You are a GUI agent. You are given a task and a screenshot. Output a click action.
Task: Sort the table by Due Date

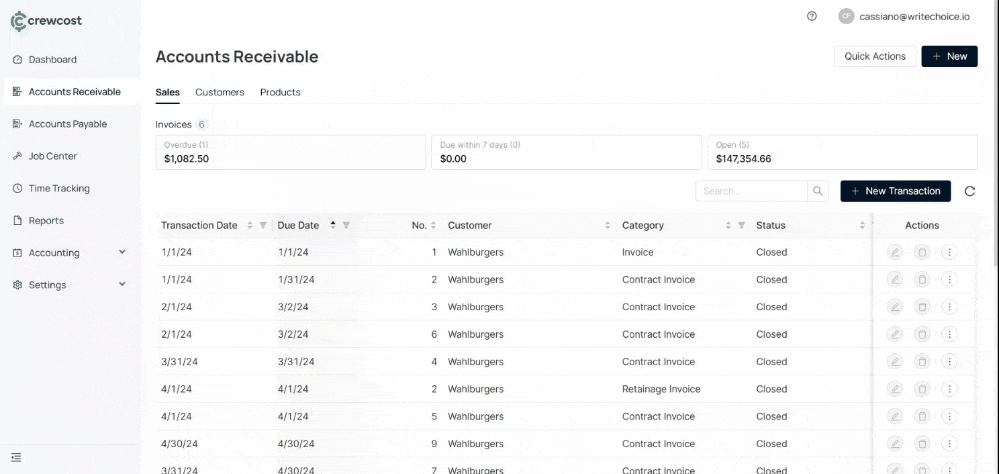pyautogui.click(x=333, y=225)
